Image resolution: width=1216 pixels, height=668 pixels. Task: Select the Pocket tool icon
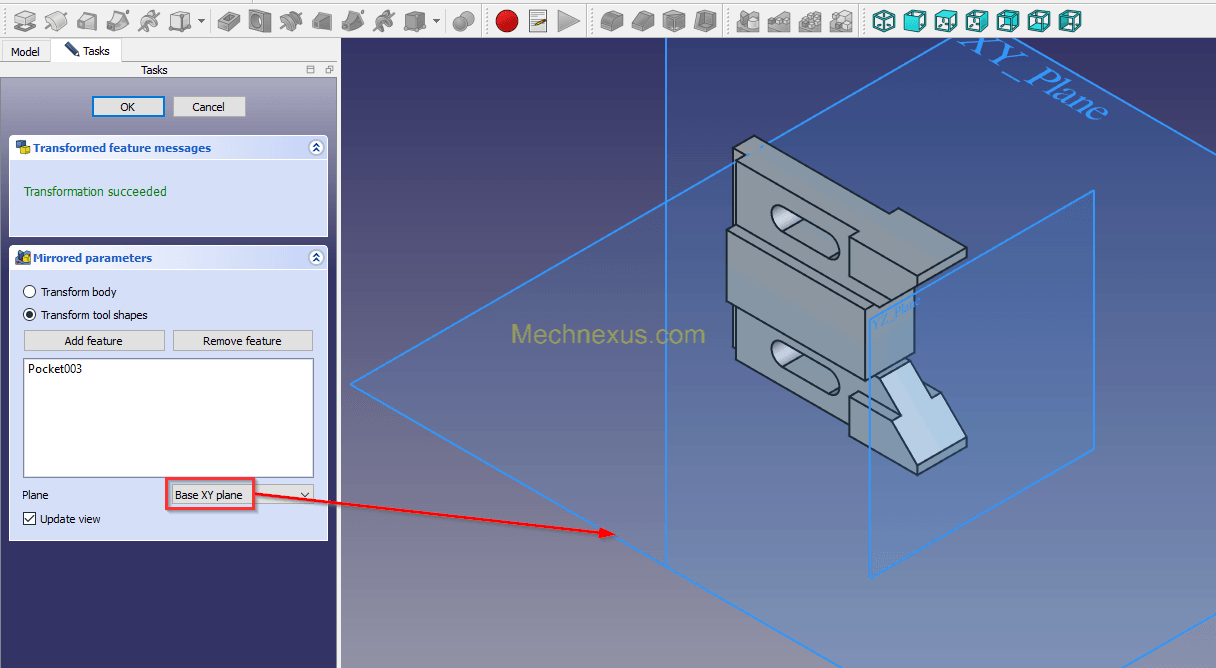tap(229, 20)
